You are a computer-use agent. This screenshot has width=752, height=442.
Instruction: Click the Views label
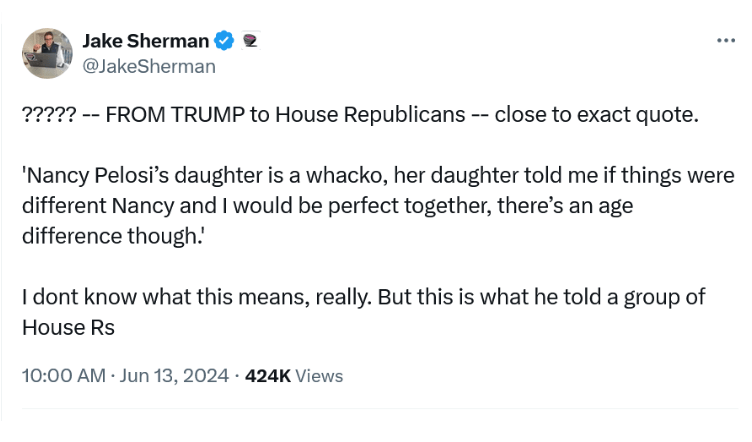coord(320,376)
